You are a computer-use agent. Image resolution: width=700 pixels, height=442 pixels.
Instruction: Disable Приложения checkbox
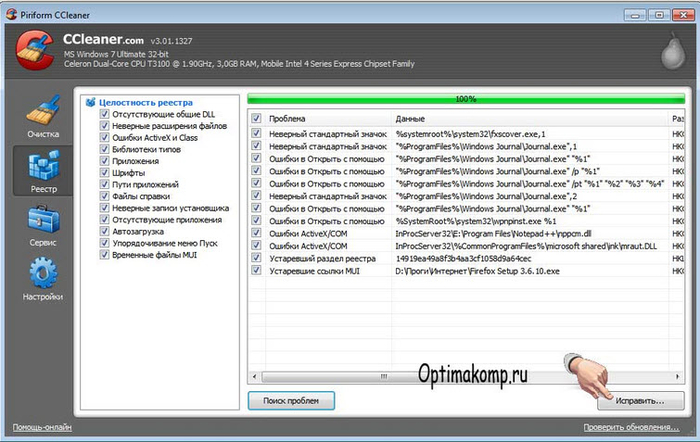click(104, 161)
